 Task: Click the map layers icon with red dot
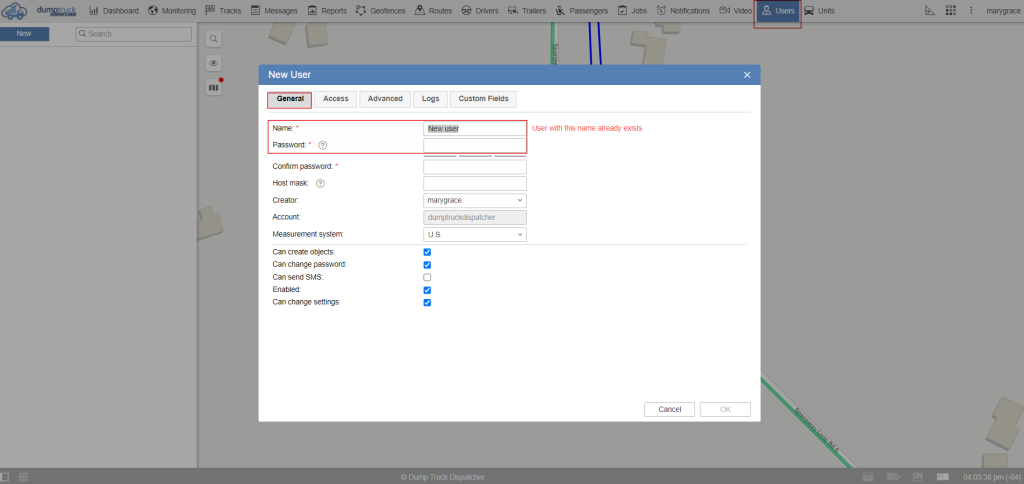(213, 88)
